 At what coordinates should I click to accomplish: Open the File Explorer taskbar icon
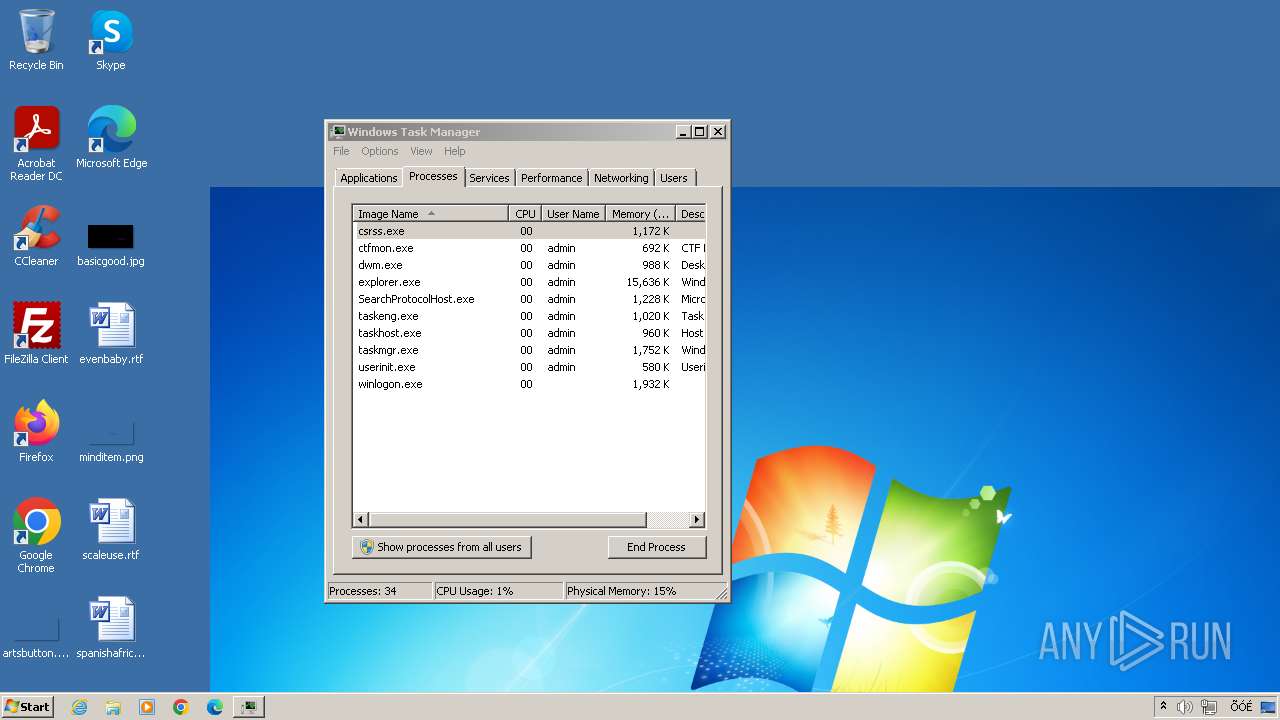coord(113,707)
